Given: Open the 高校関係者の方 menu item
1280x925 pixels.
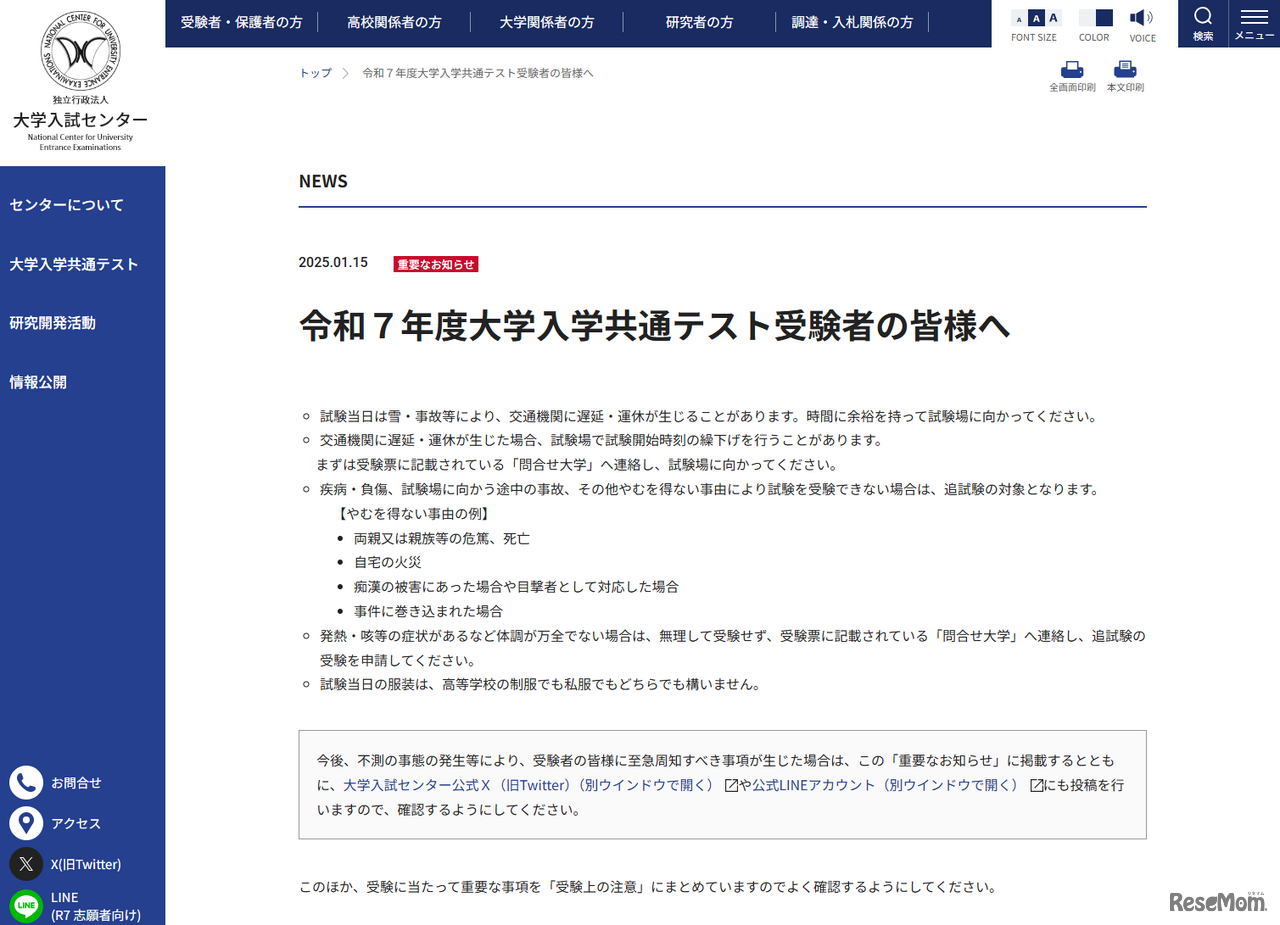Looking at the screenshot, I should [393, 22].
